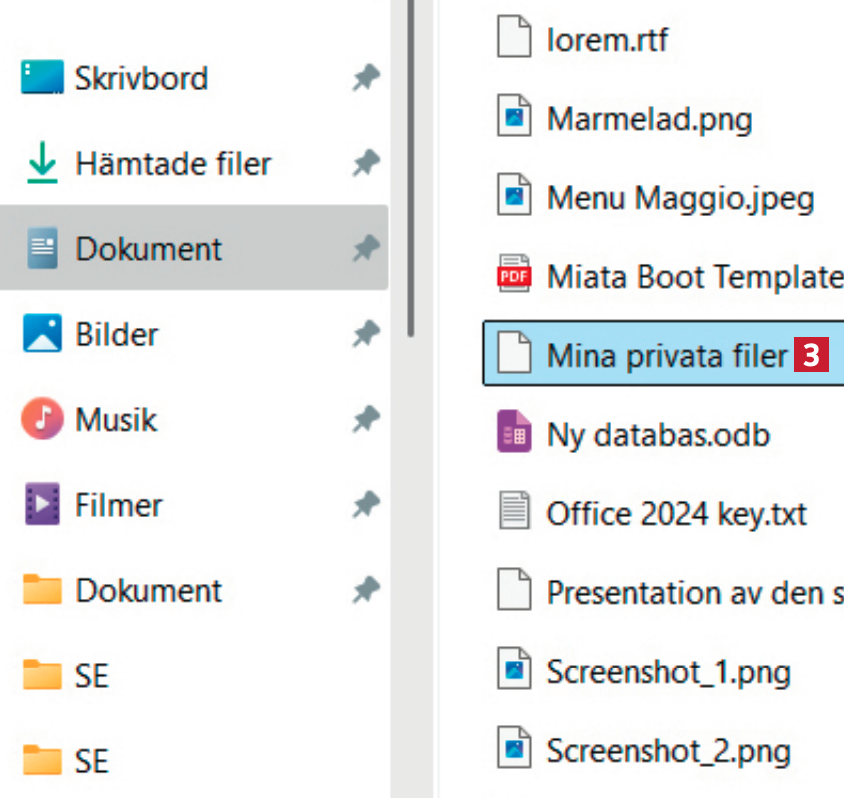Open the yellow Dokument folder in sidebar
Screen dimensions: 844x798
(148, 590)
